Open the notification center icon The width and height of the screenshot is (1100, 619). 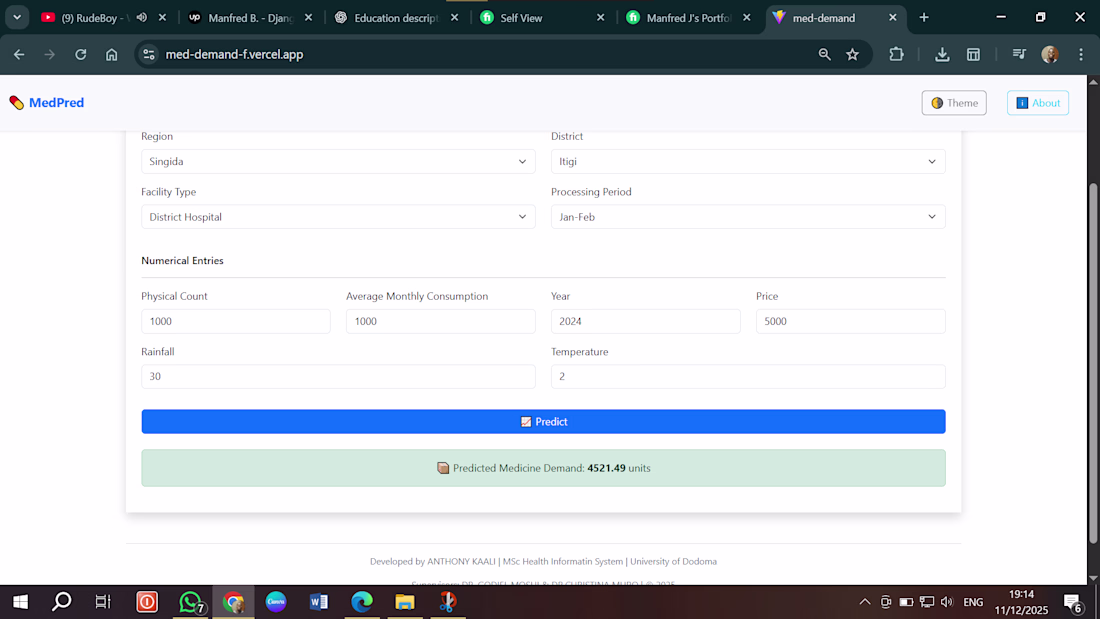click(1073, 602)
